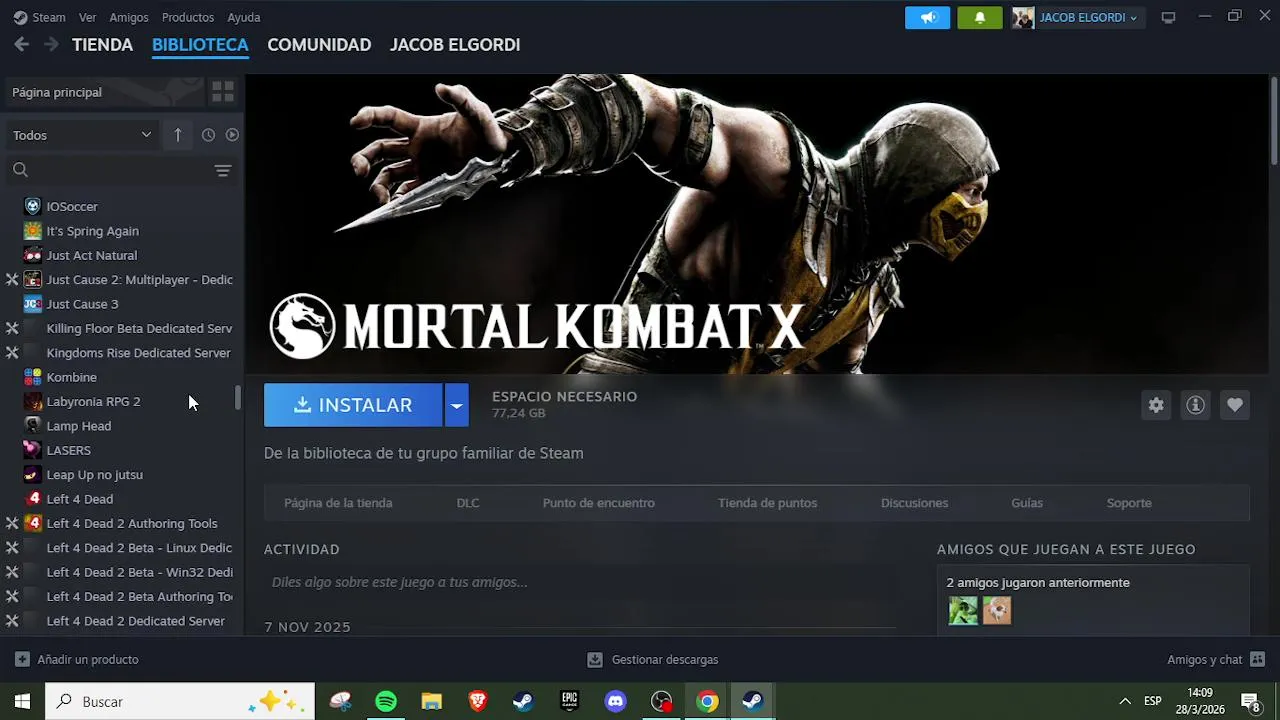
Task: Click the activity post text field
Action: pyautogui.click(x=580, y=582)
